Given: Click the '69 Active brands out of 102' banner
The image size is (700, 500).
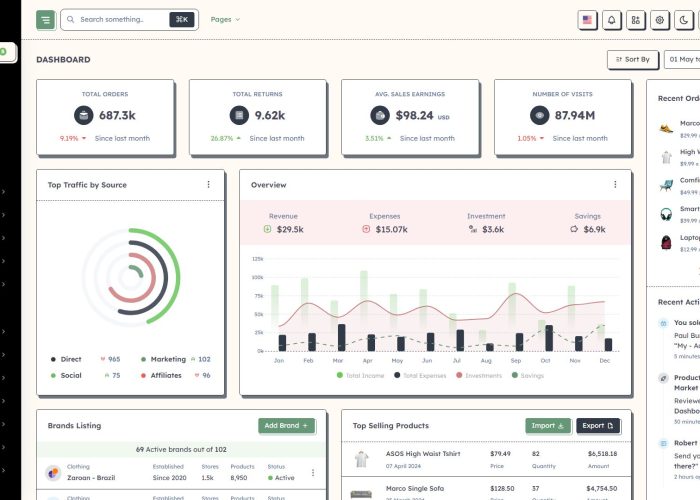Looking at the screenshot, I should 181,450.
